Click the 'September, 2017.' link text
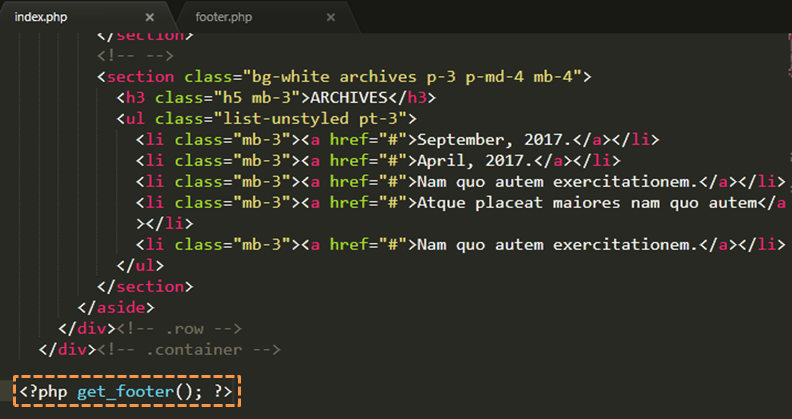 494,139
